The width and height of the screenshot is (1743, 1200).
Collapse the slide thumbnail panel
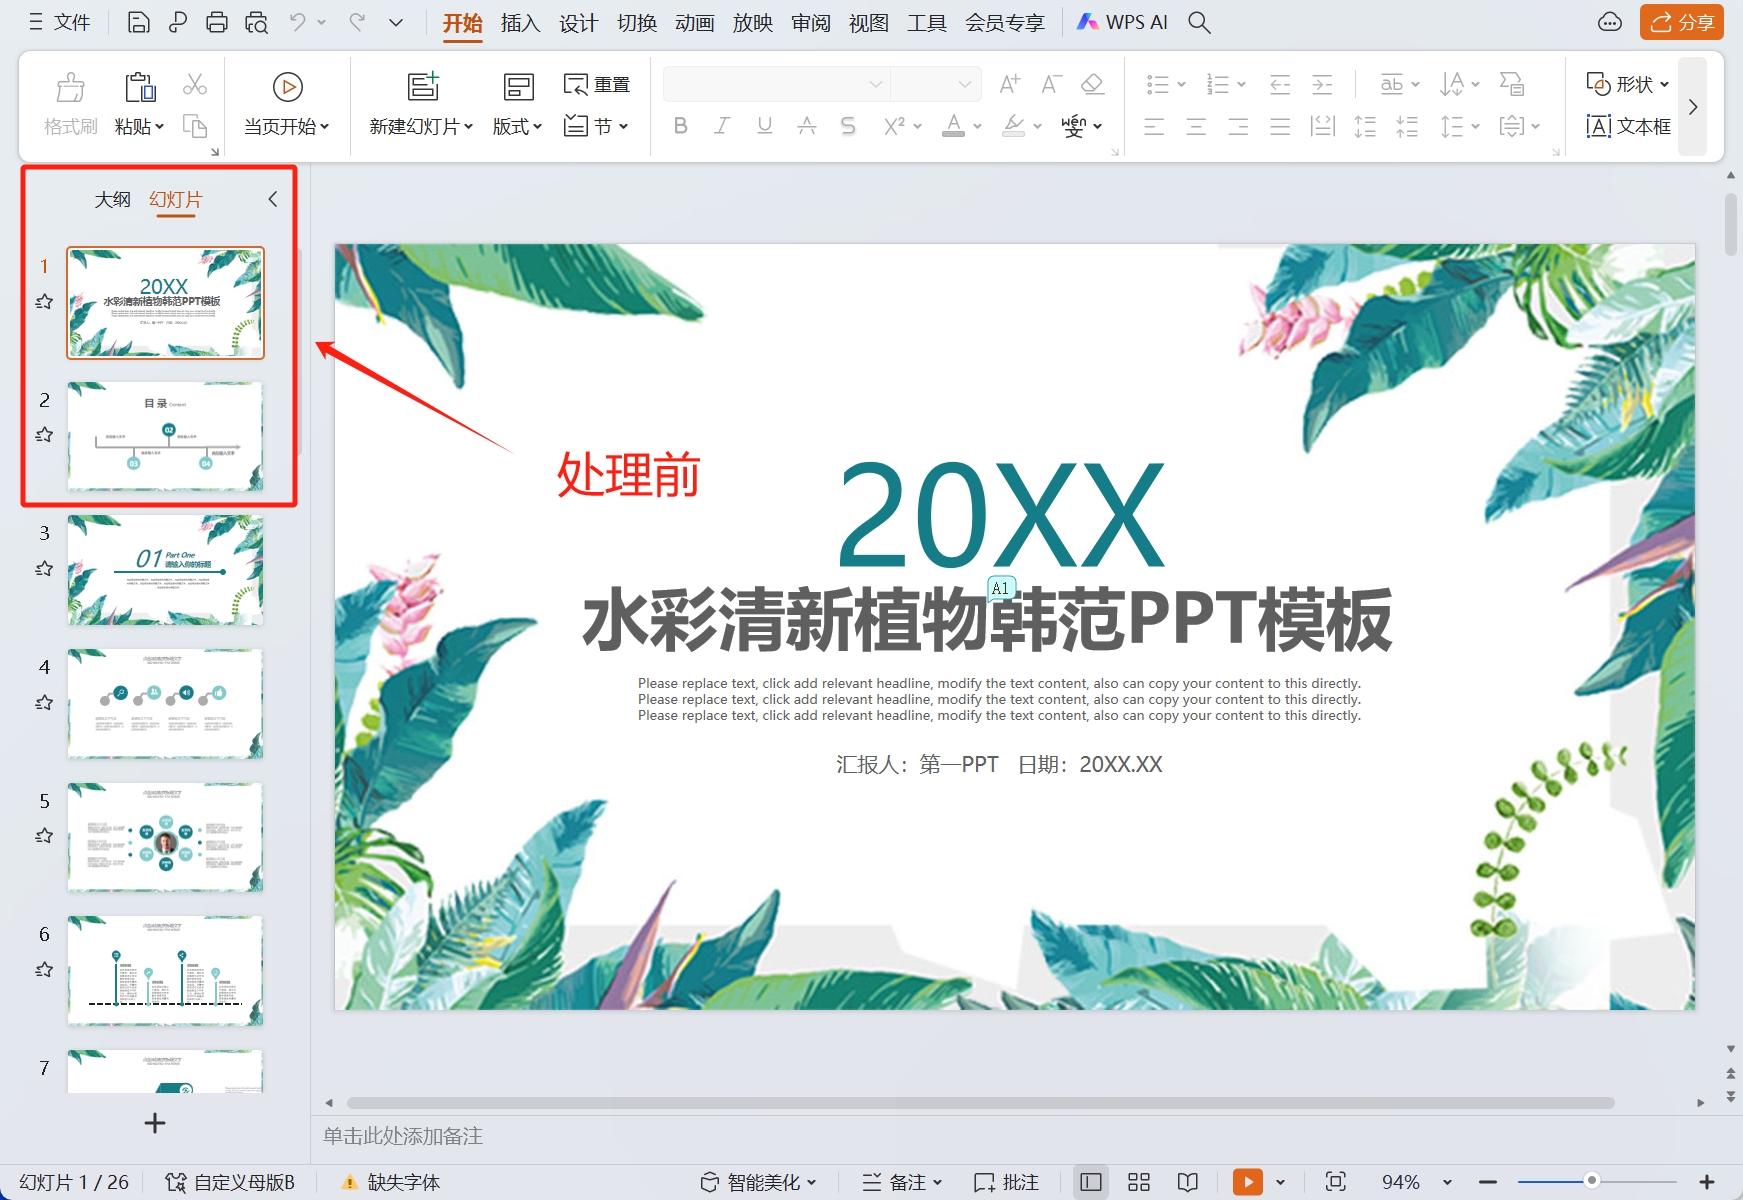click(x=272, y=199)
